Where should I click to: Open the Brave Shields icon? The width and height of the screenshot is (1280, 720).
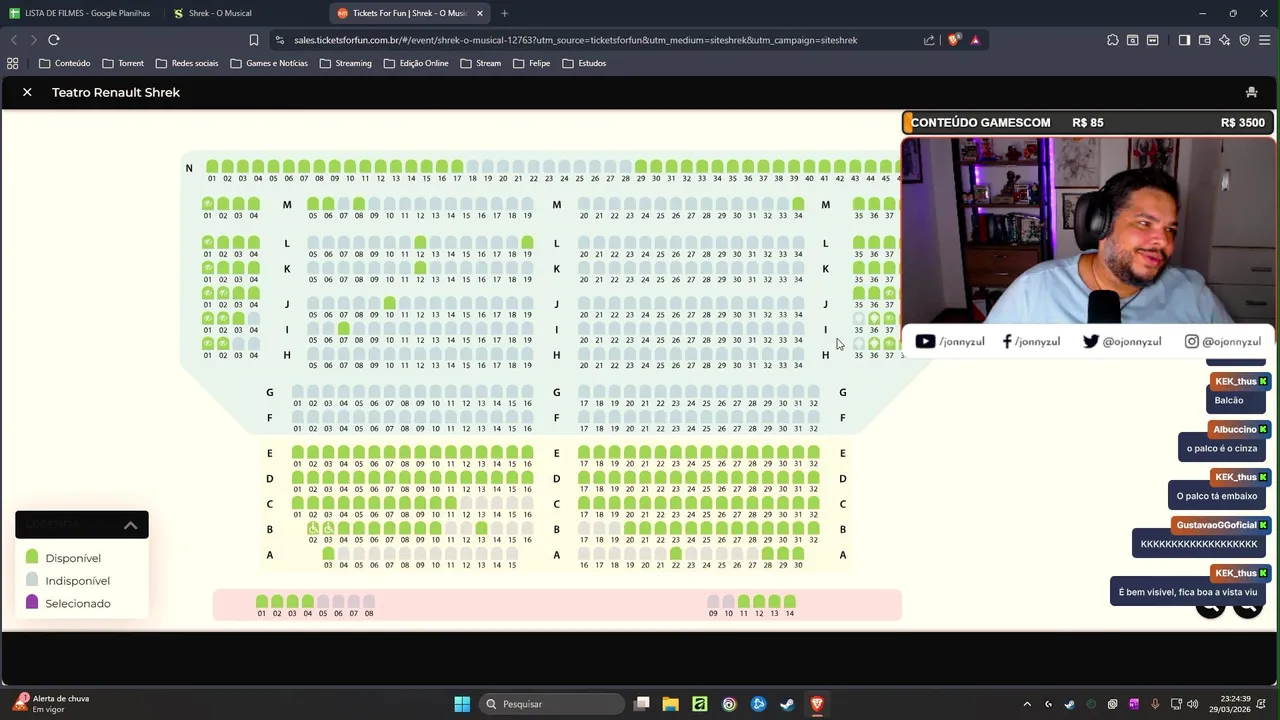954,40
